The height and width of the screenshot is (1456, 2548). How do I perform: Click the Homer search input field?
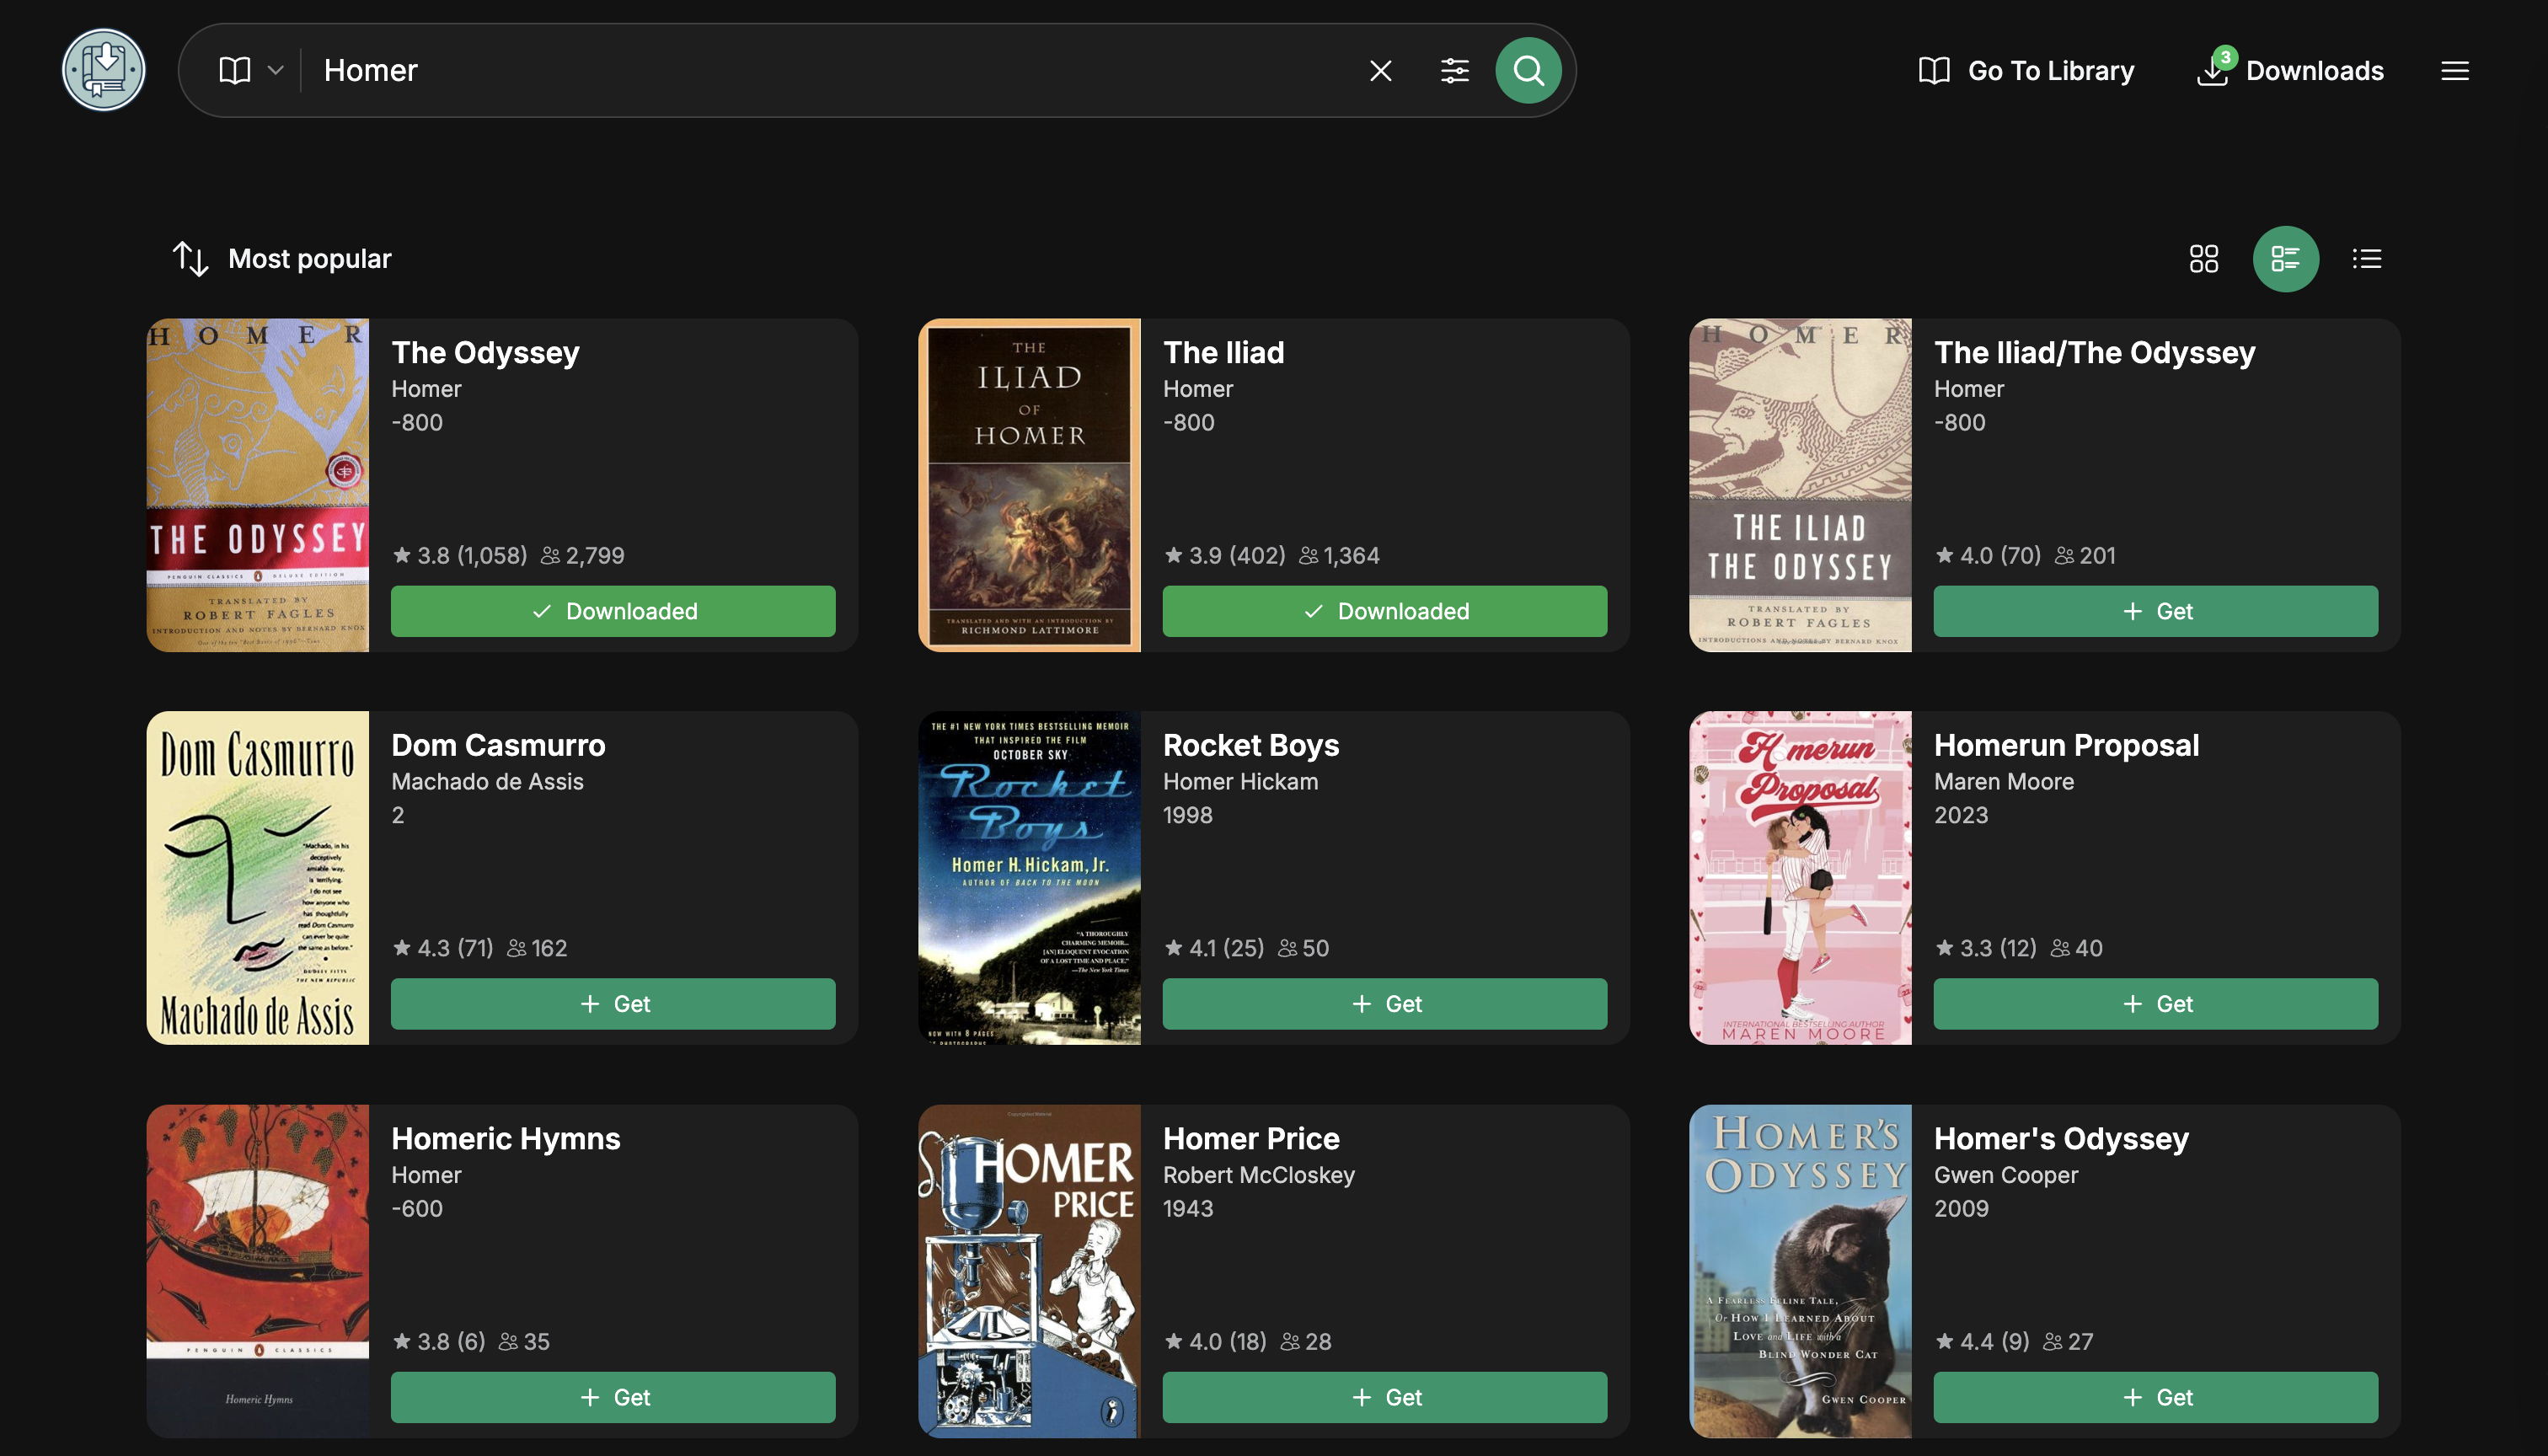pos(800,70)
